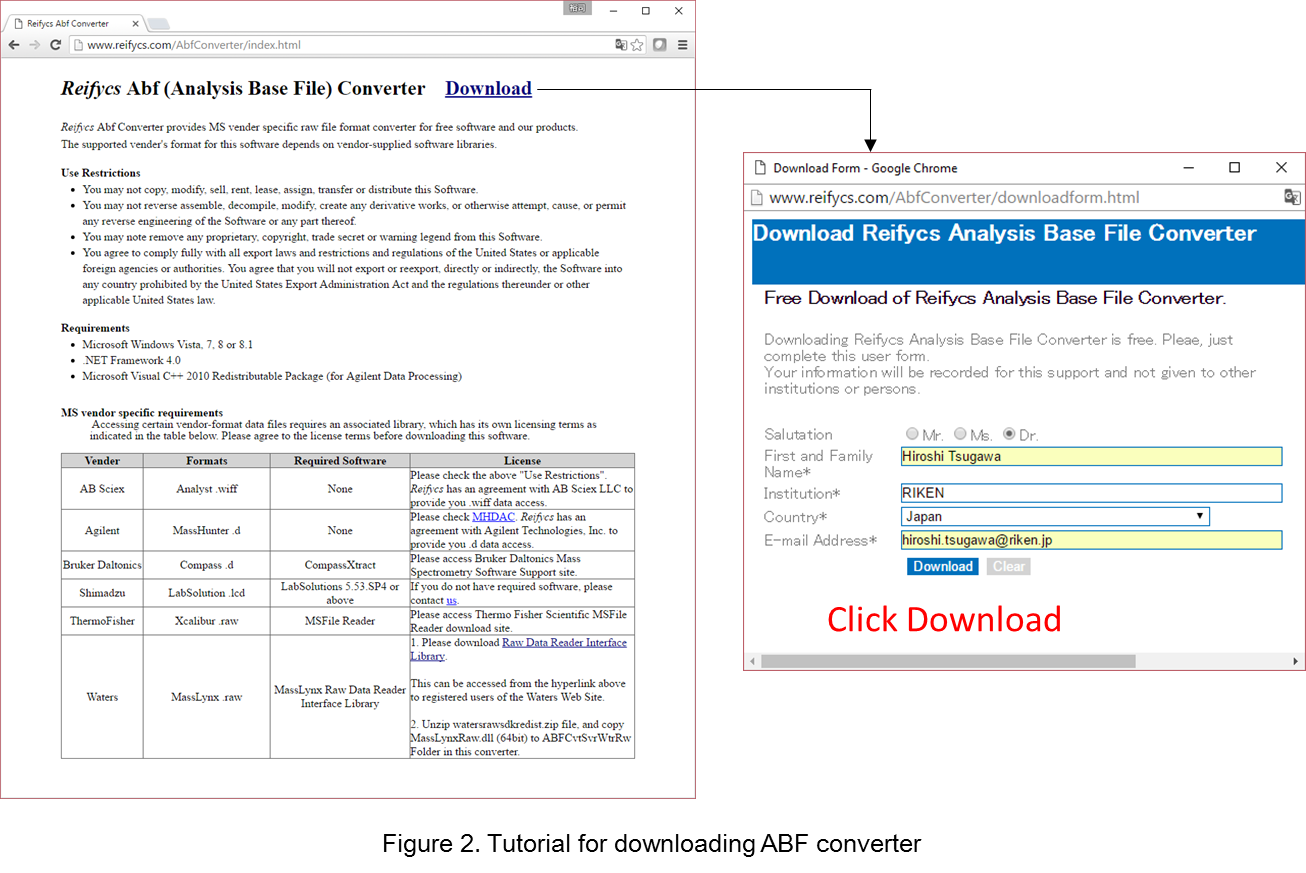The height and width of the screenshot is (873, 1306).
Task: Click the translate icon in the main address bar
Action: 621,45
